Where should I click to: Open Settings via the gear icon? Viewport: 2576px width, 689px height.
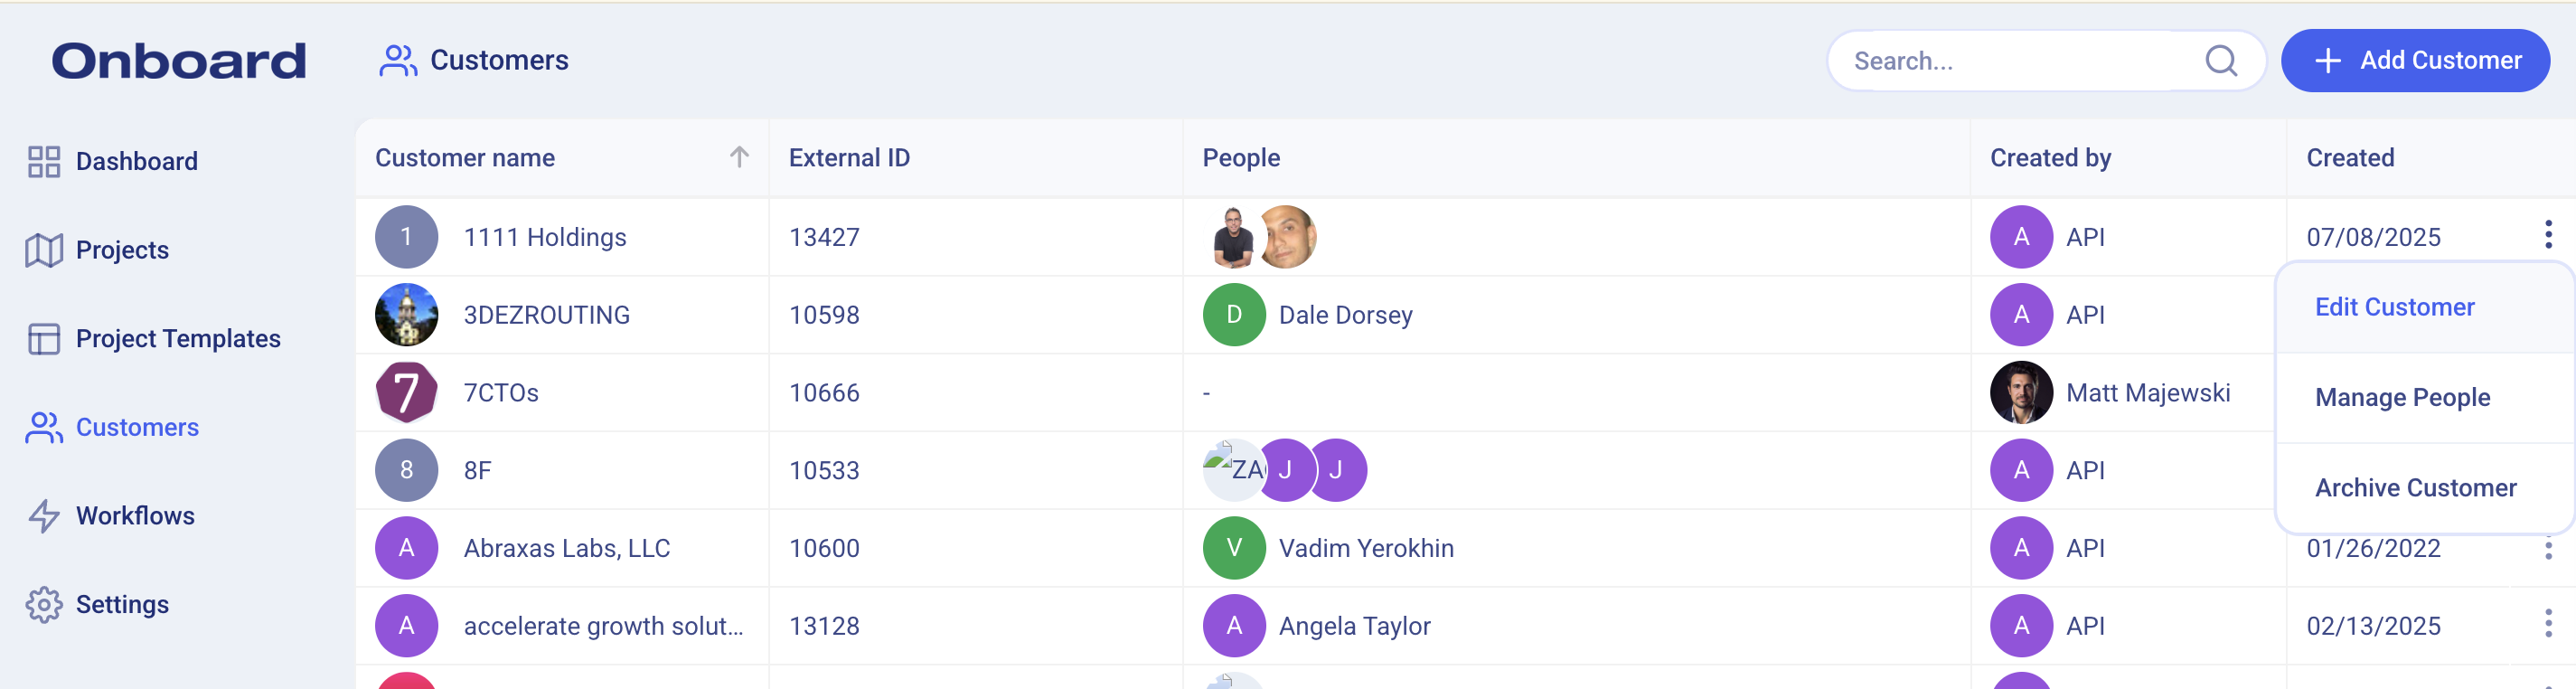44,605
